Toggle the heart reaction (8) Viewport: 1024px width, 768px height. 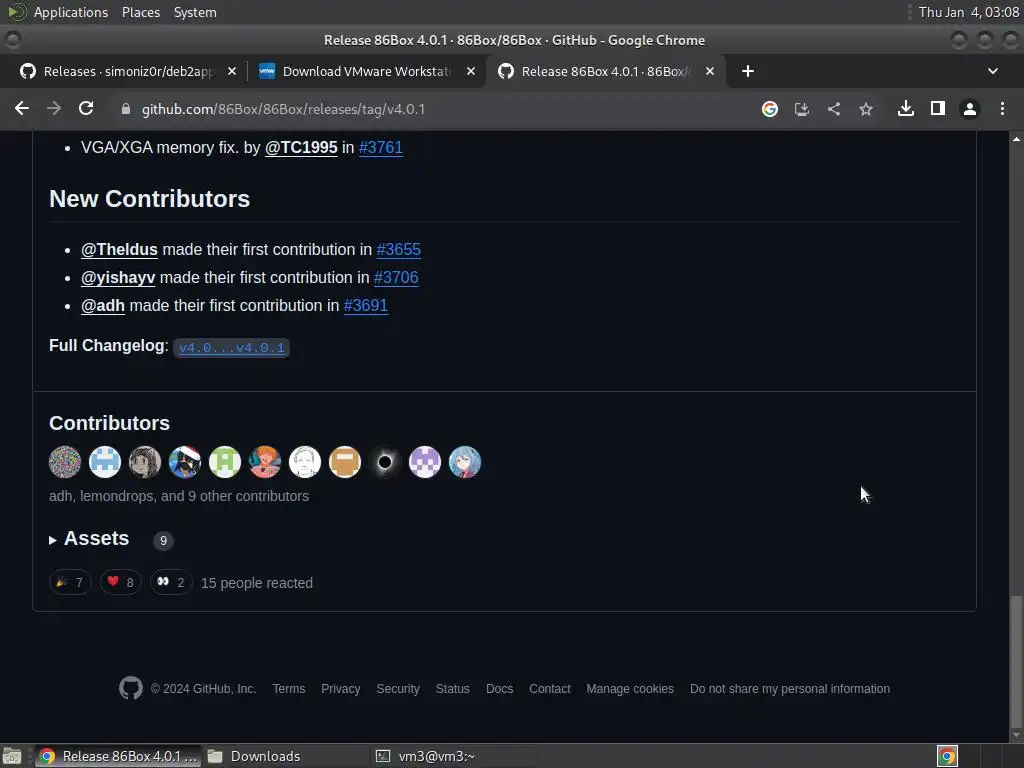pyautogui.click(x=121, y=583)
